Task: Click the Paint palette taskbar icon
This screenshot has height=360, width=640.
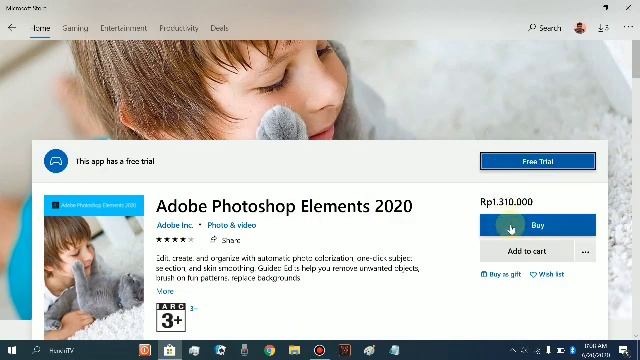Action: pyautogui.click(x=369, y=350)
